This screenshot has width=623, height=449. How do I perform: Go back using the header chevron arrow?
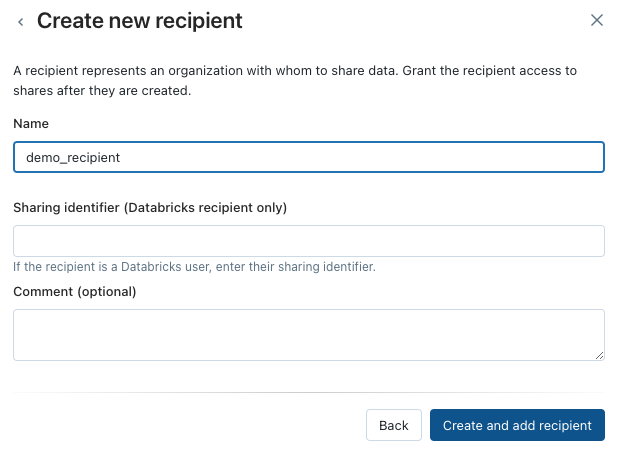click(21, 22)
